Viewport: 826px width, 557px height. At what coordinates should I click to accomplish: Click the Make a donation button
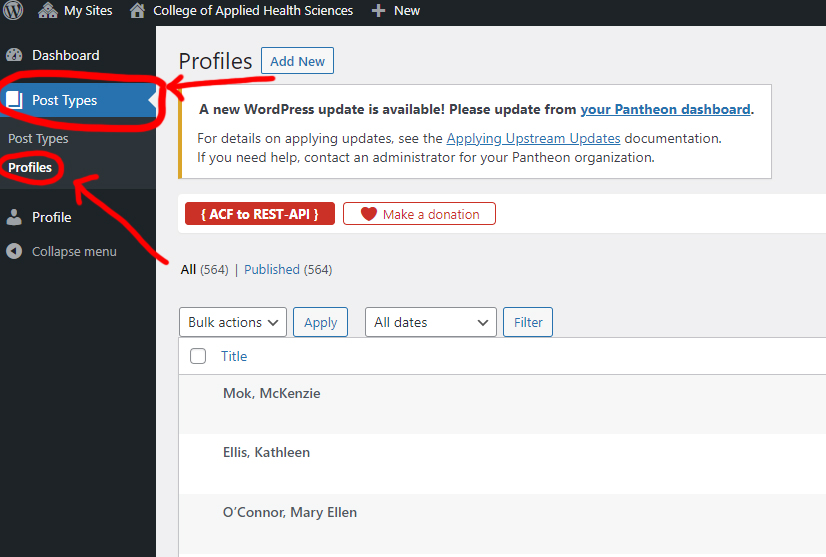(419, 214)
